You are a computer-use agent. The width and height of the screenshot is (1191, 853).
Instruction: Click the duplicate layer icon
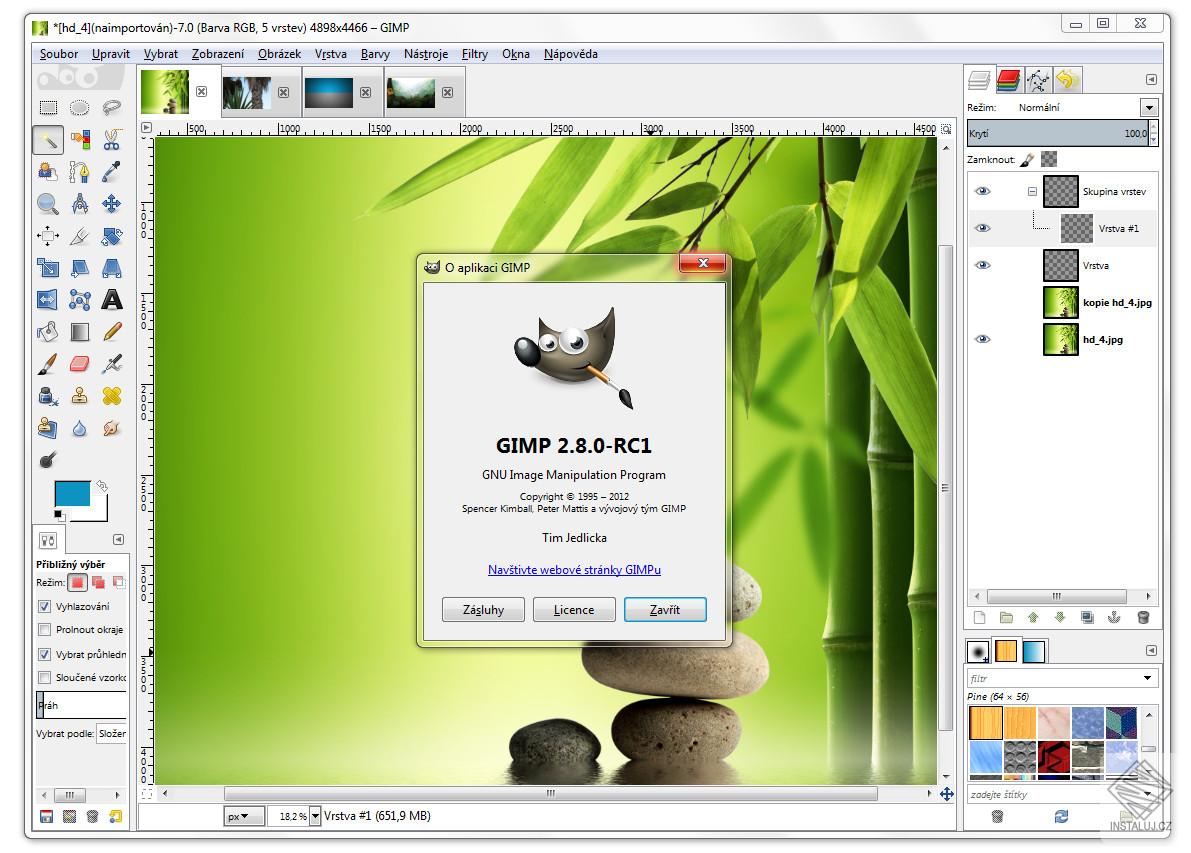[x=1088, y=618]
